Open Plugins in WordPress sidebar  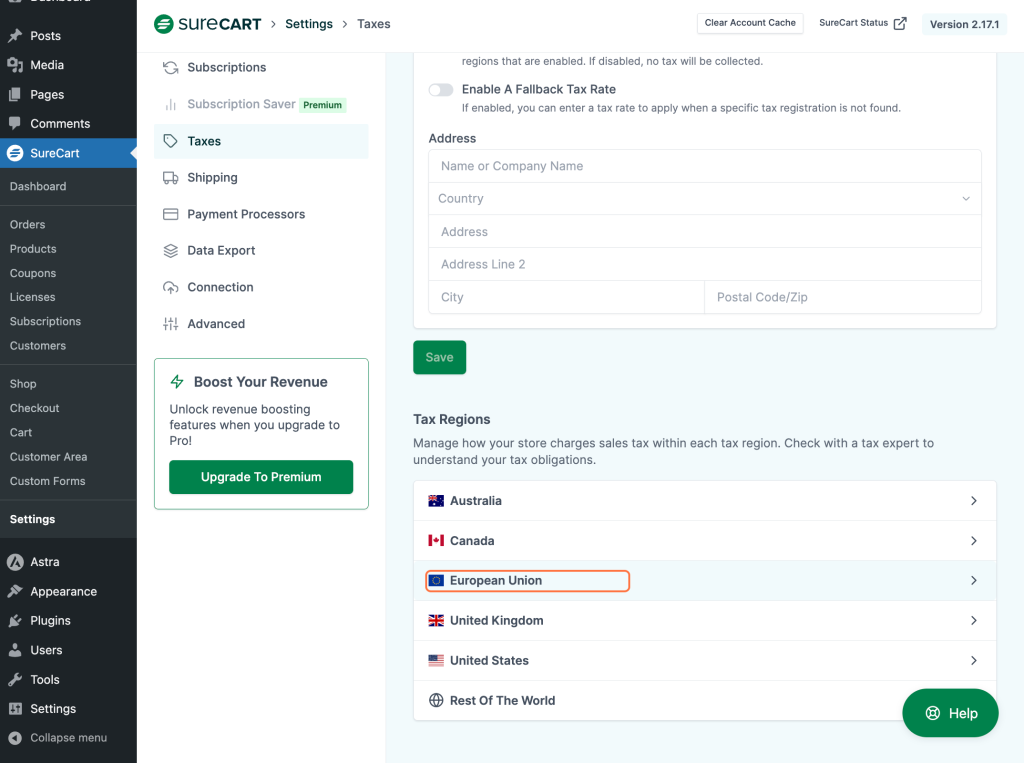[x=50, y=621]
